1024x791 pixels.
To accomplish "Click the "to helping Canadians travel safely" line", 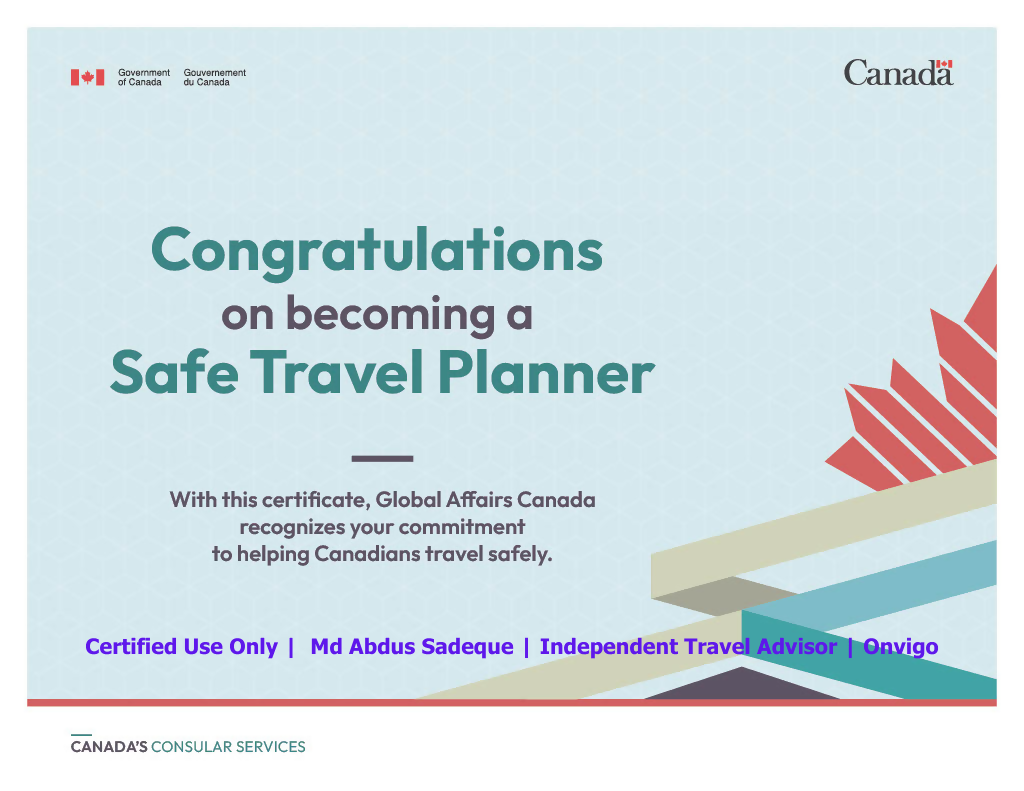I will pyautogui.click(x=381, y=553).
